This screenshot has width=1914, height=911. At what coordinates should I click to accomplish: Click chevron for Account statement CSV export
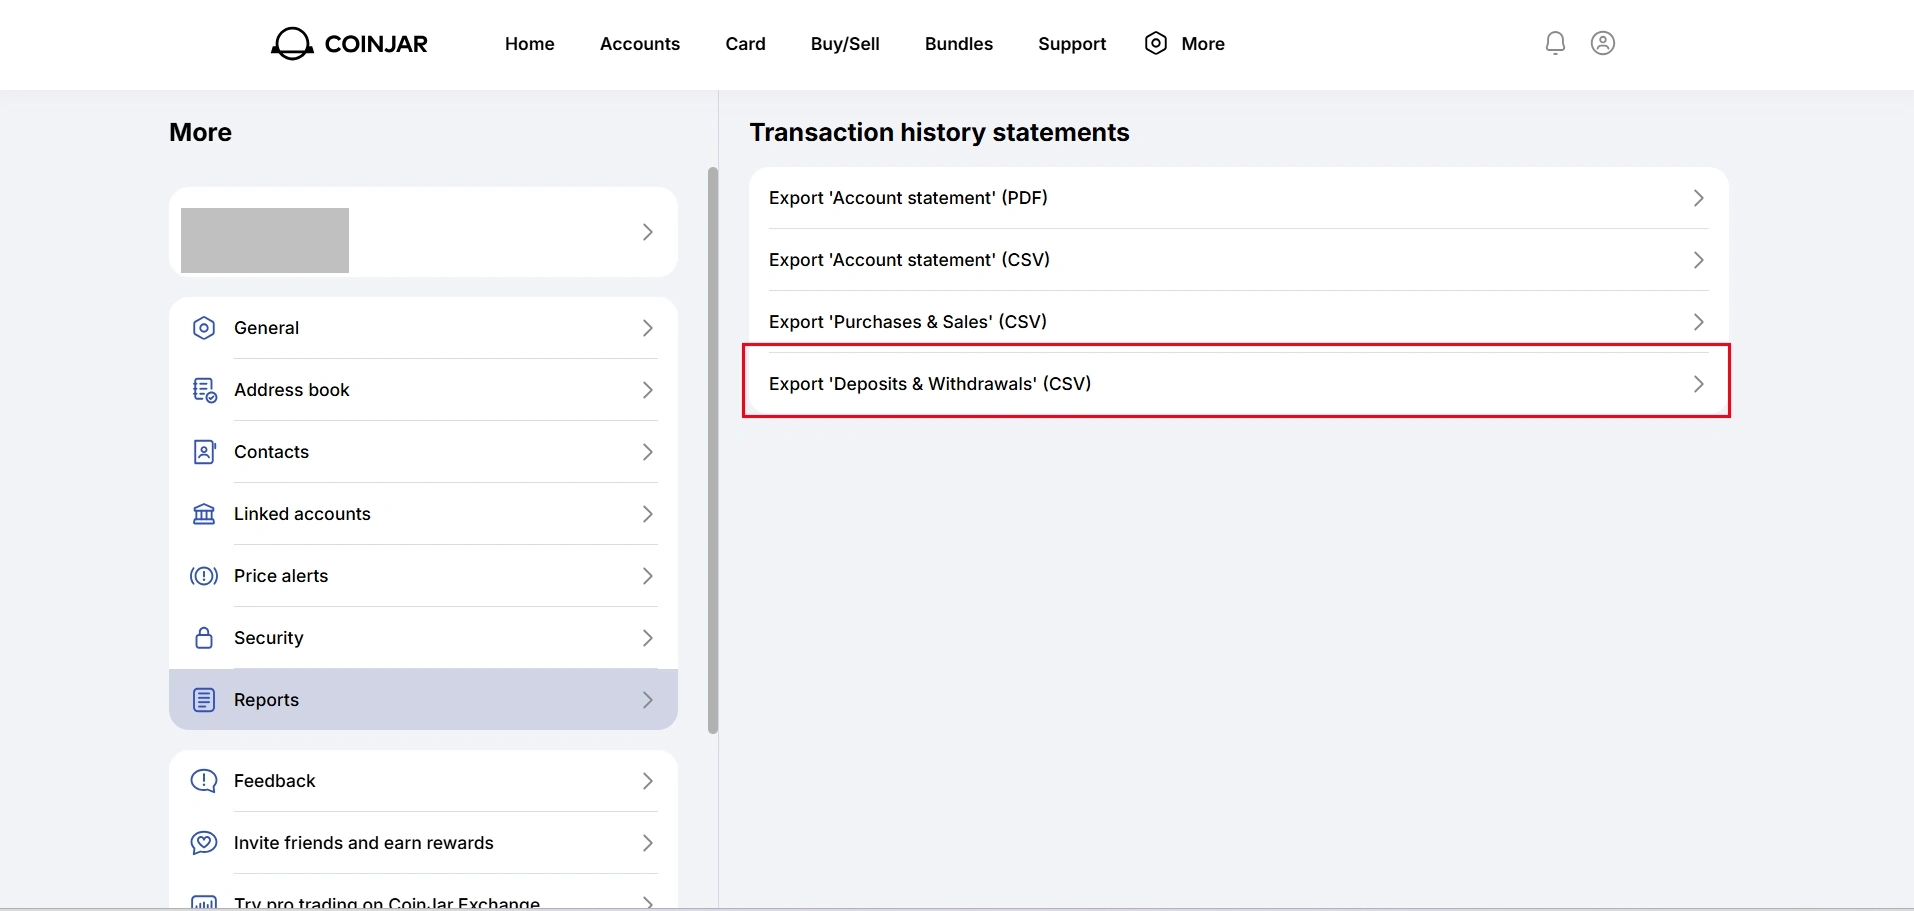pyautogui.click(x=1699, y=260)
